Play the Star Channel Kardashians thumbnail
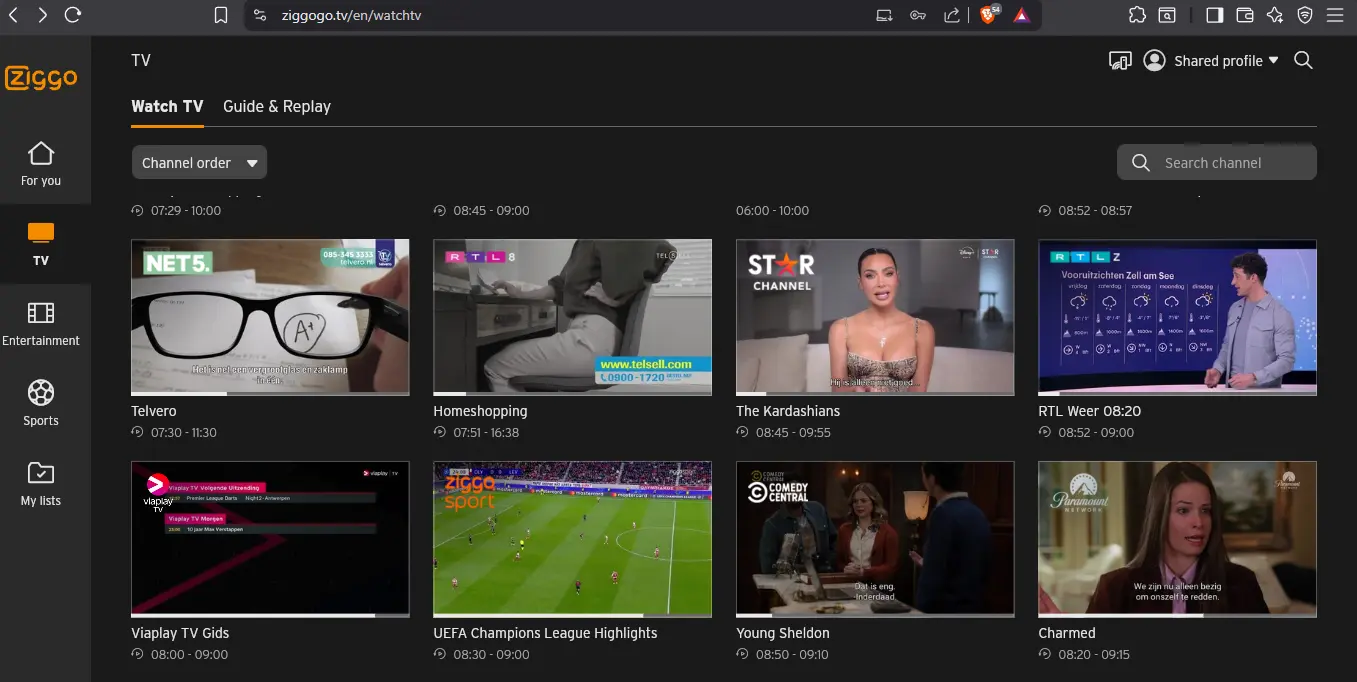Image resolution: width=1357 pixels, height=682 pixels. (875, 317)
